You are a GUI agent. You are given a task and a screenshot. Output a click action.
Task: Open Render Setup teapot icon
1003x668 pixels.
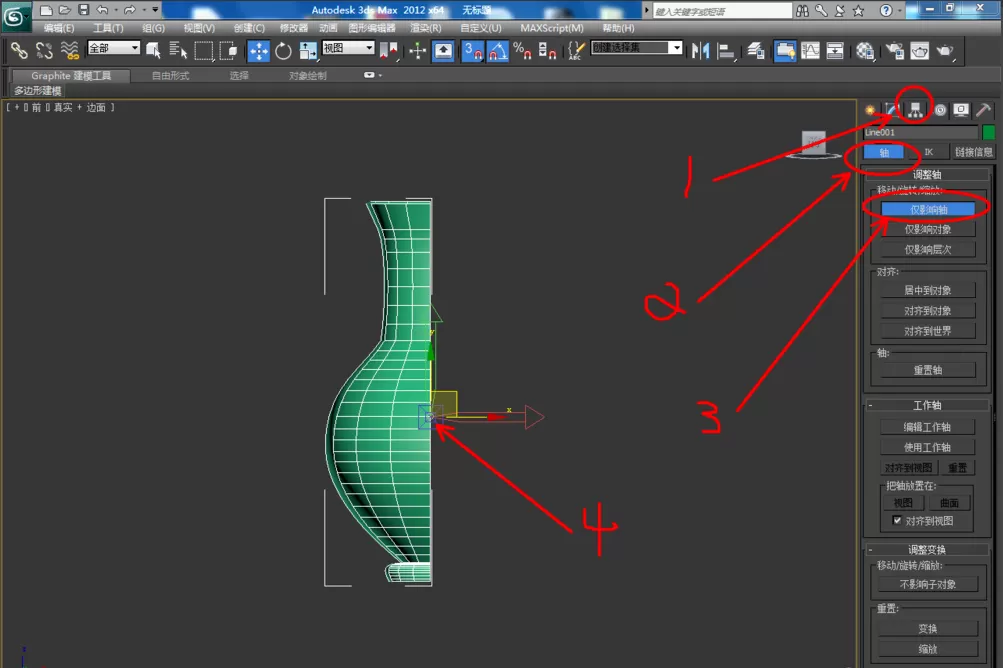pyautogui.click(x=894, y=51)
